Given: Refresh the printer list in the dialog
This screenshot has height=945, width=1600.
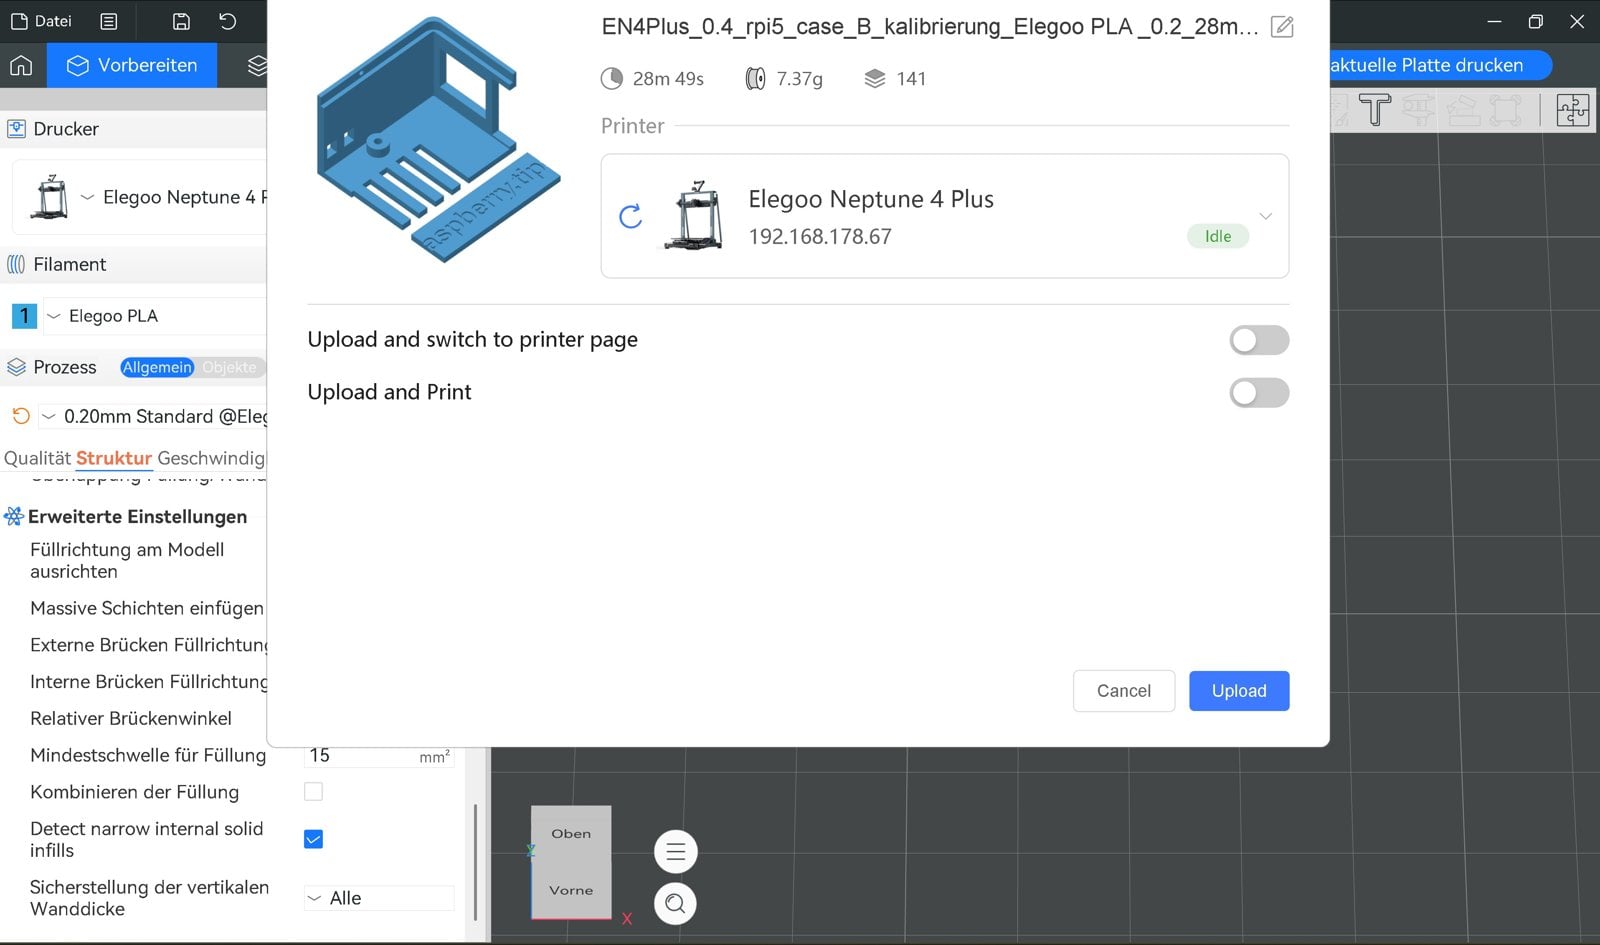Looking at the screenshot, I should coord(630,216).
